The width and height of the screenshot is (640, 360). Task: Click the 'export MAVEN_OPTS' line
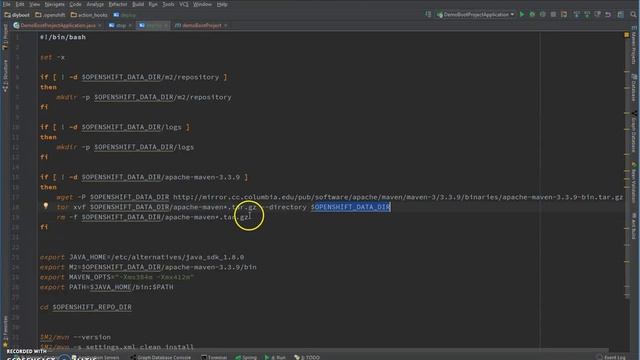(x=117, y=277)
